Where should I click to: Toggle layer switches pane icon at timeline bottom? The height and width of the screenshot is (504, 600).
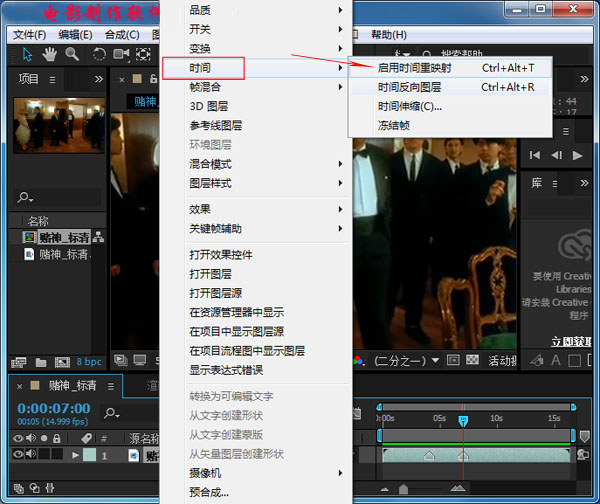18,488
